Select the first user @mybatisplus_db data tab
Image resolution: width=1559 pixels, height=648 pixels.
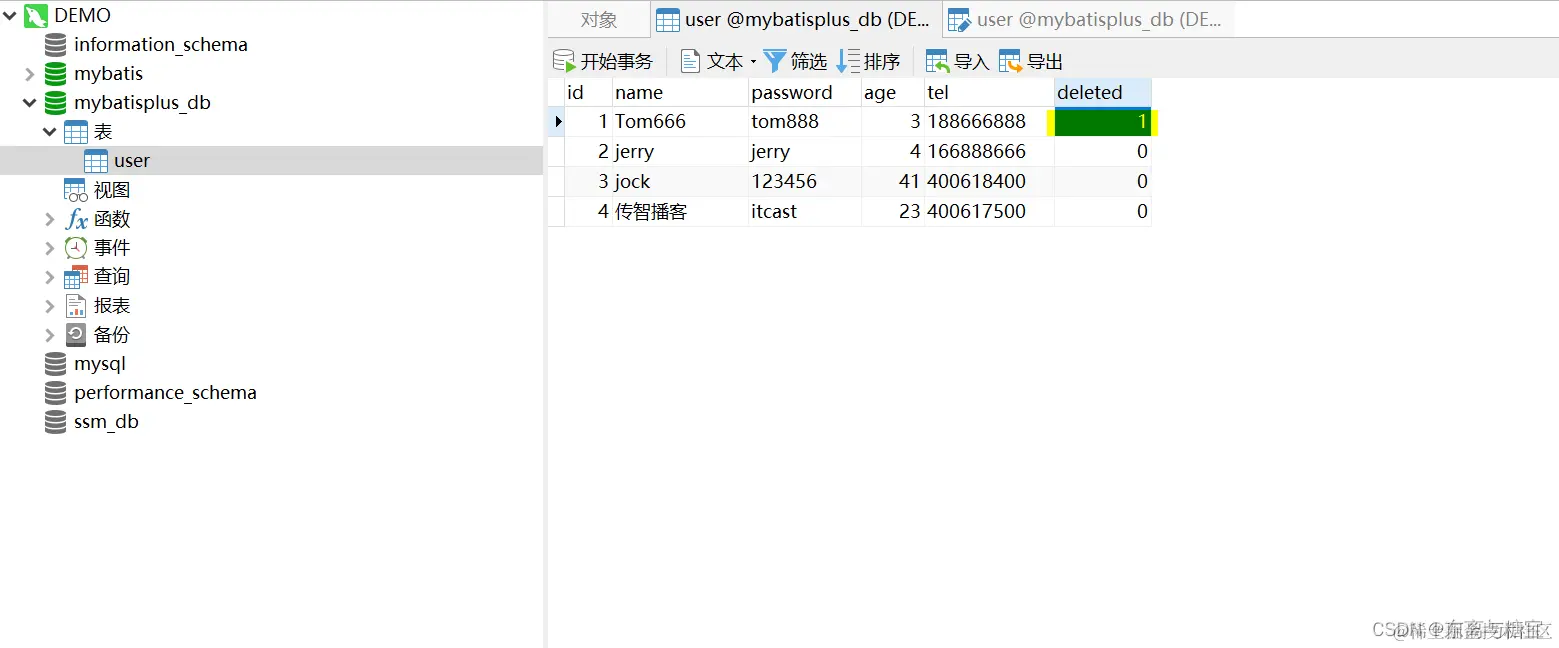point(796,20)
